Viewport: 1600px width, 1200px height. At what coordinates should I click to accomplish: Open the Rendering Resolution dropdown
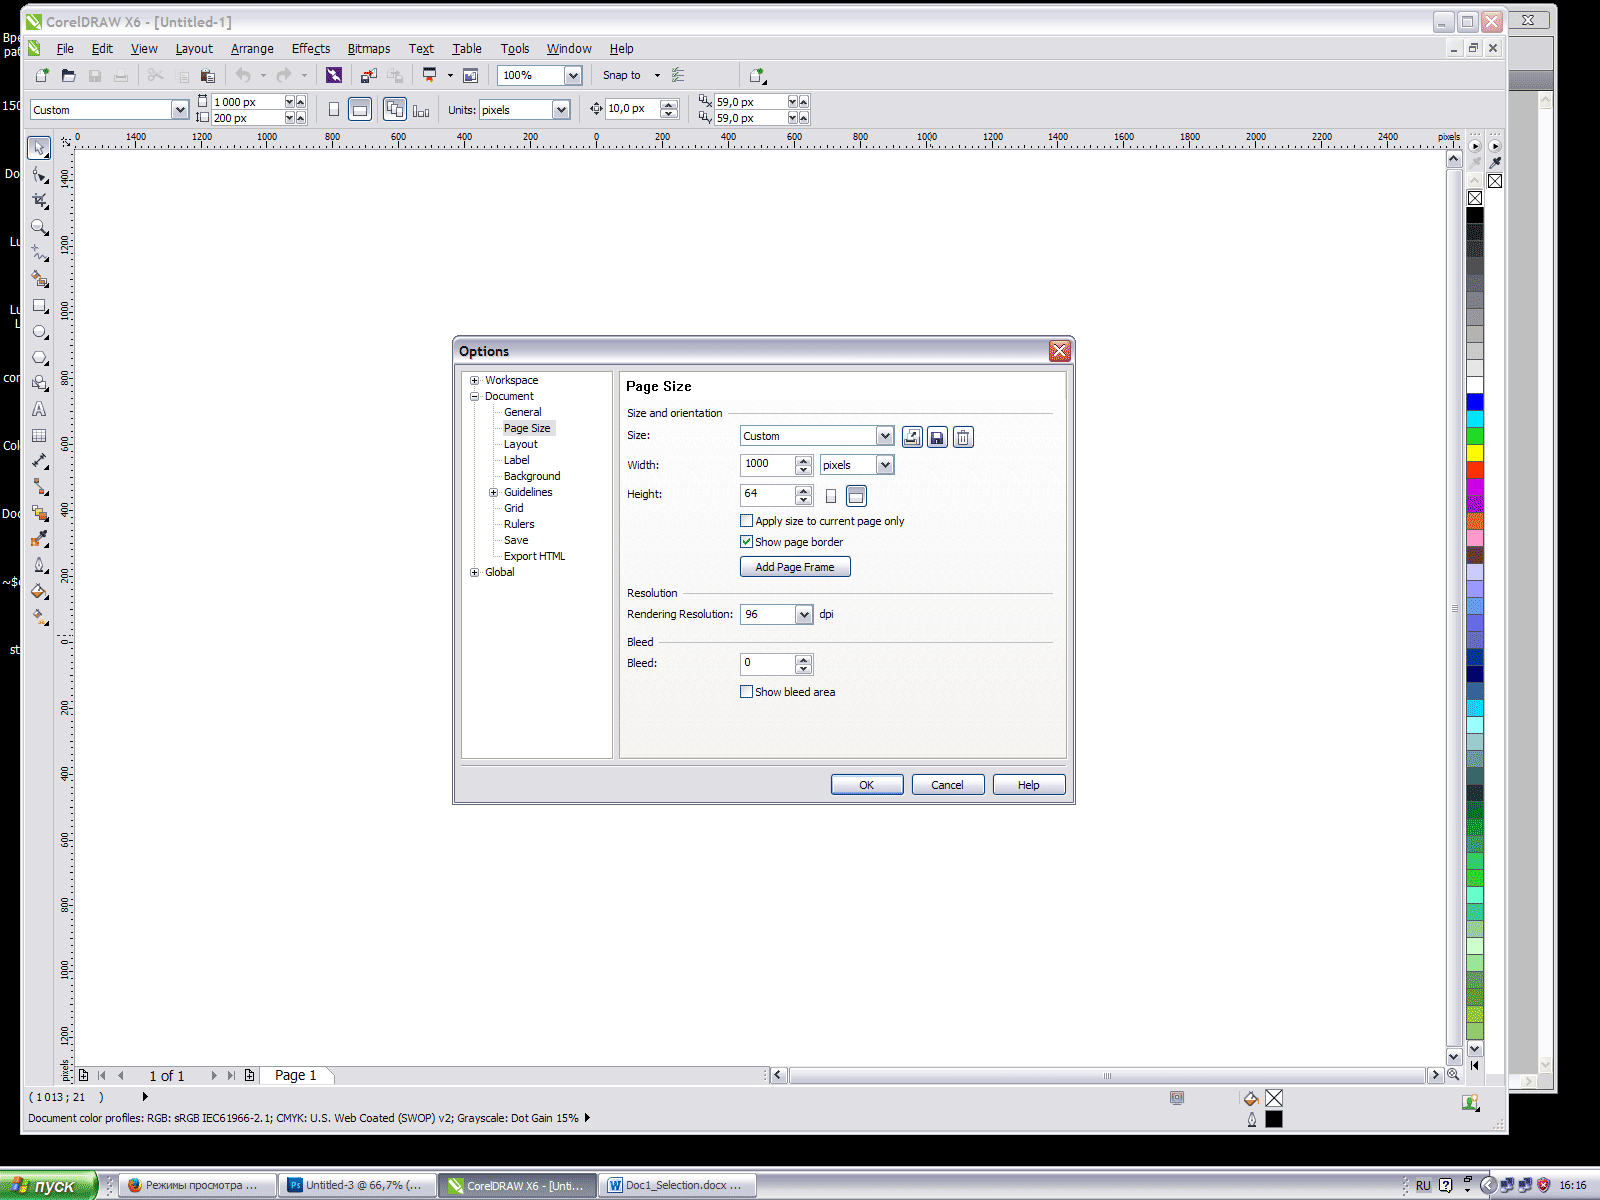804,615
